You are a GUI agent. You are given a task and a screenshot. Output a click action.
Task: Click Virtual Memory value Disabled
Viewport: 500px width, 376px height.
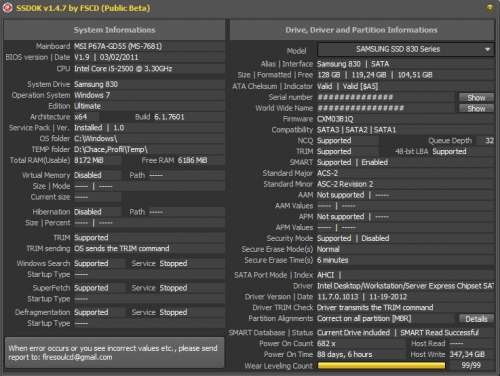88,175
